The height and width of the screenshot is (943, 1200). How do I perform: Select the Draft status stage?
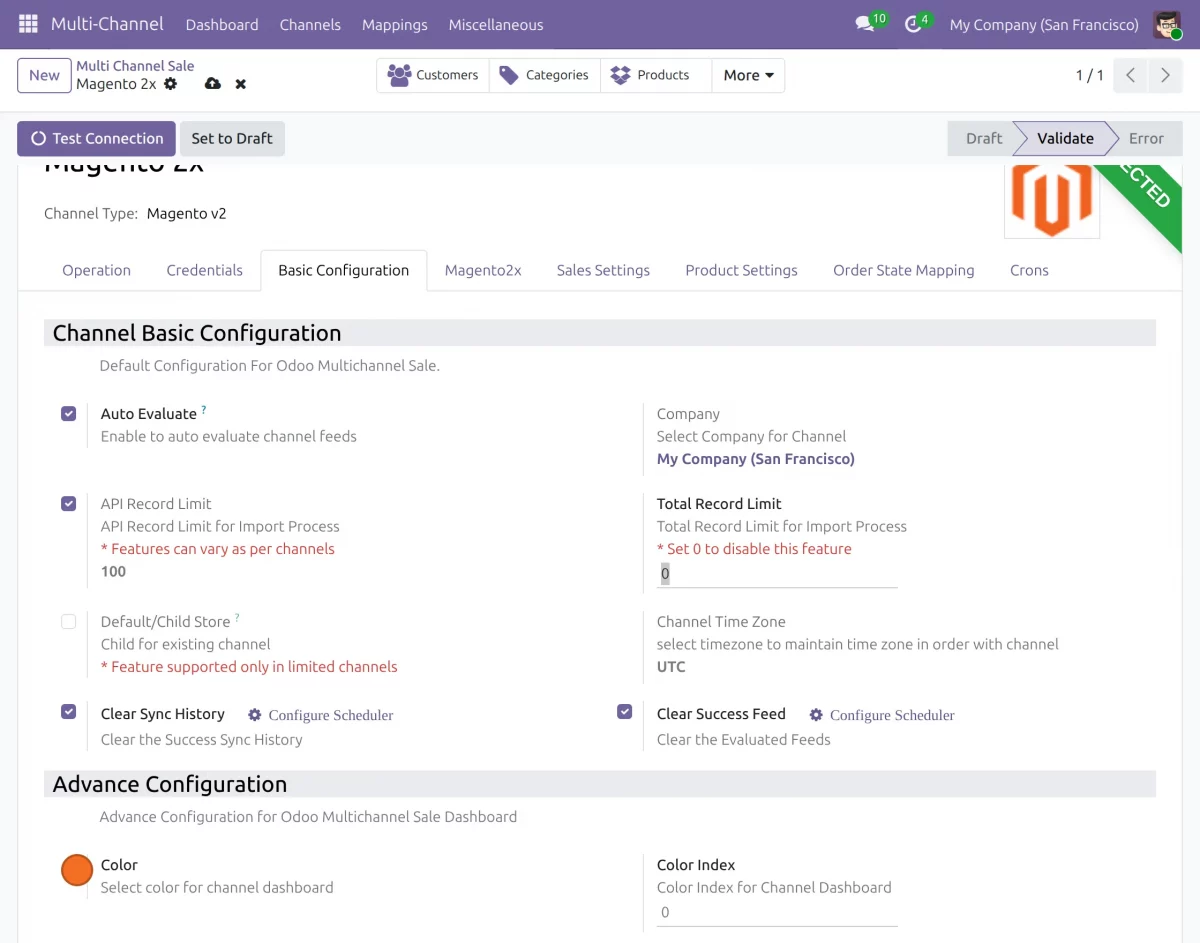point(983,138)
